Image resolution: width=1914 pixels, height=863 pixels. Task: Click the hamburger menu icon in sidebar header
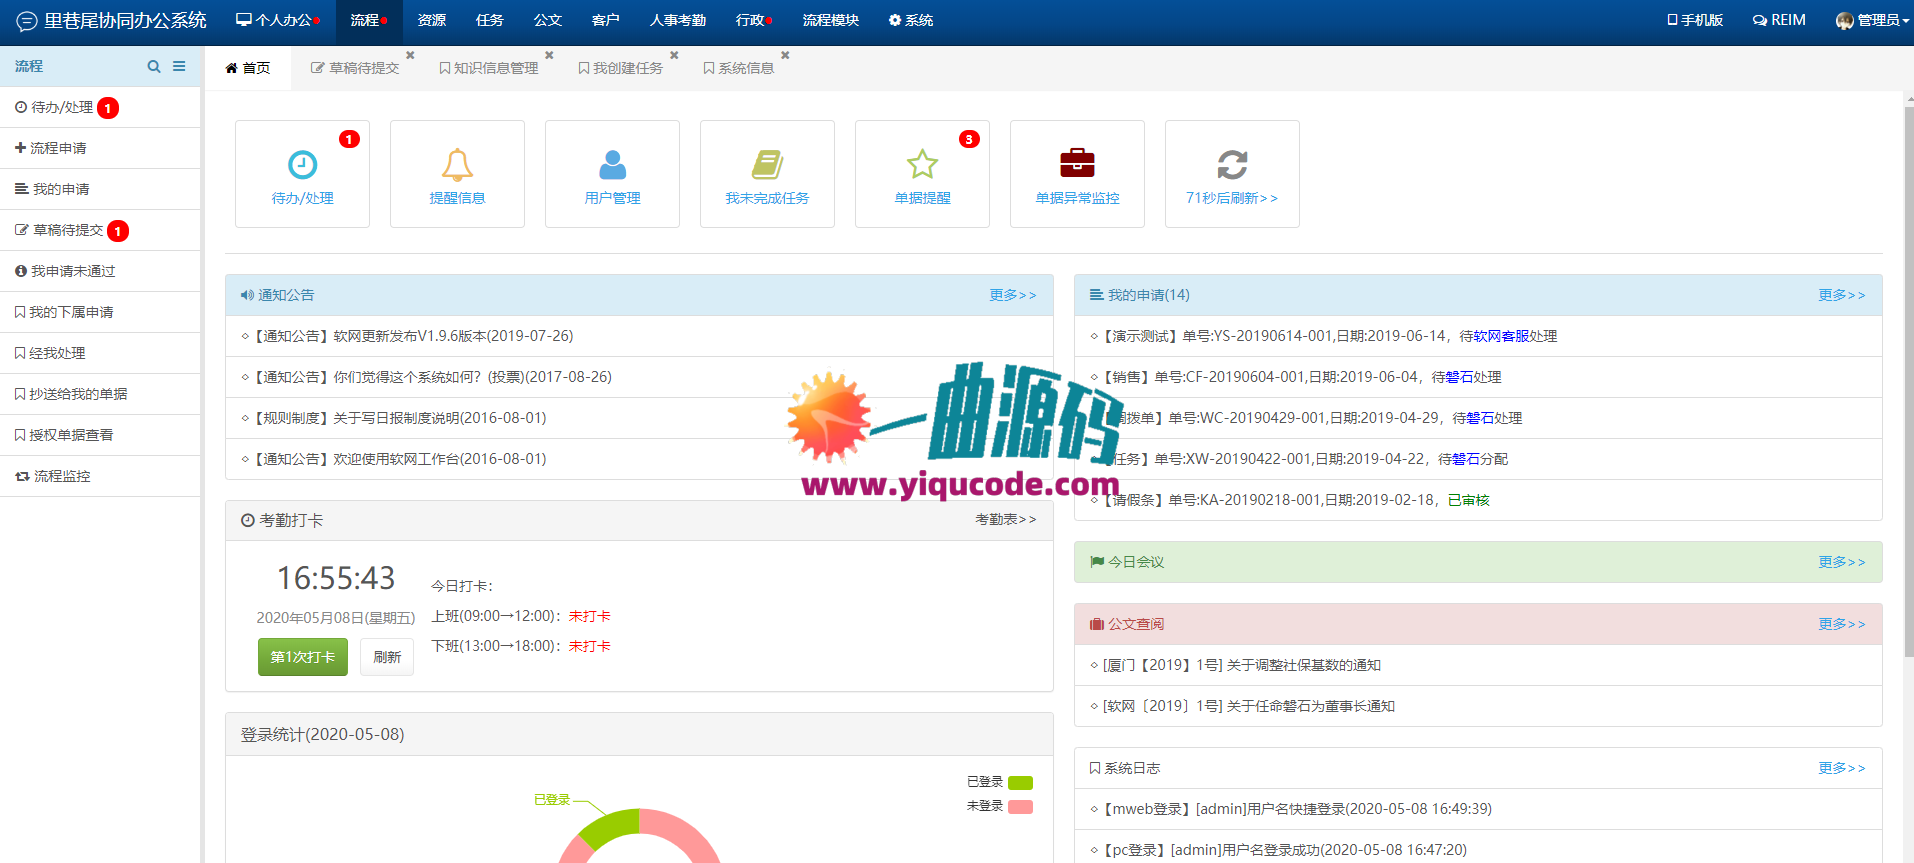click(179, 66)
